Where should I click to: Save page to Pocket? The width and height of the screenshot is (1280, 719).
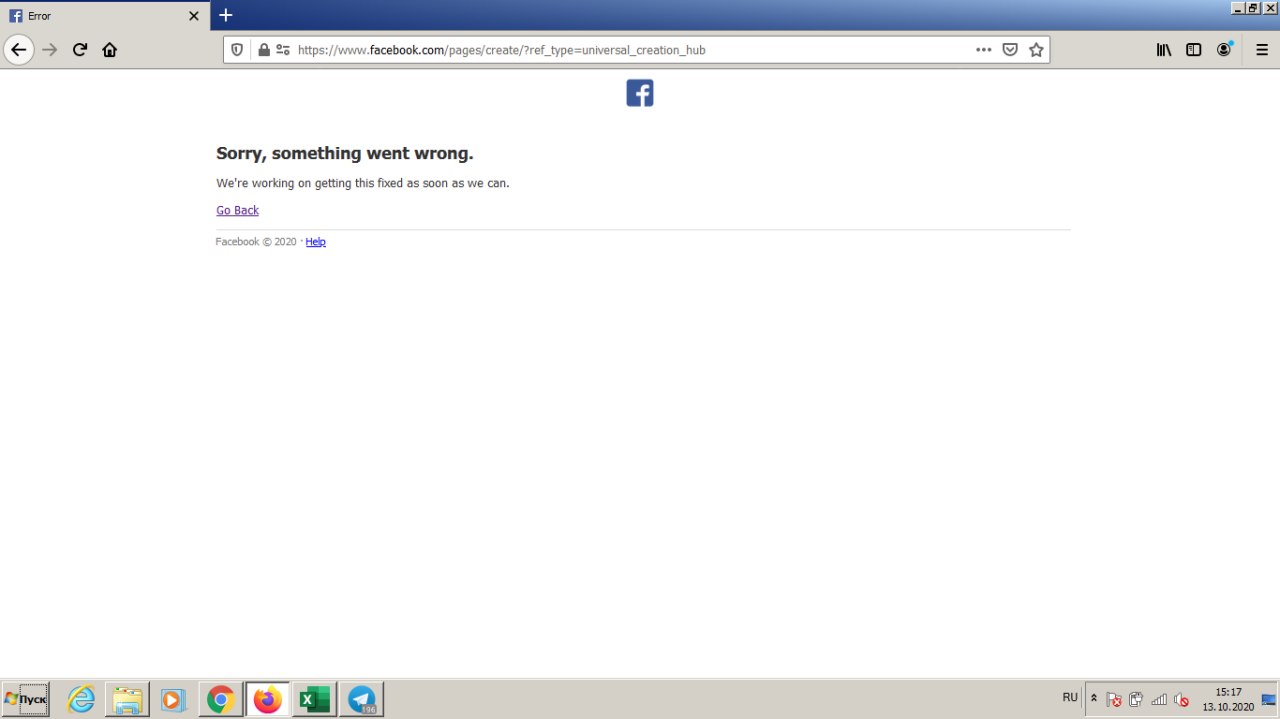[x=1010, y=49]
